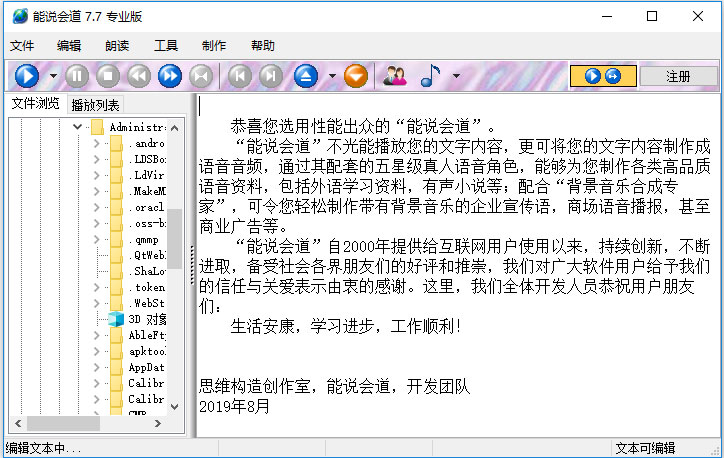This screenshot has height=458, width=724.
Task: Expand the AbleFt folder
Action: click(x=97, y=335)
